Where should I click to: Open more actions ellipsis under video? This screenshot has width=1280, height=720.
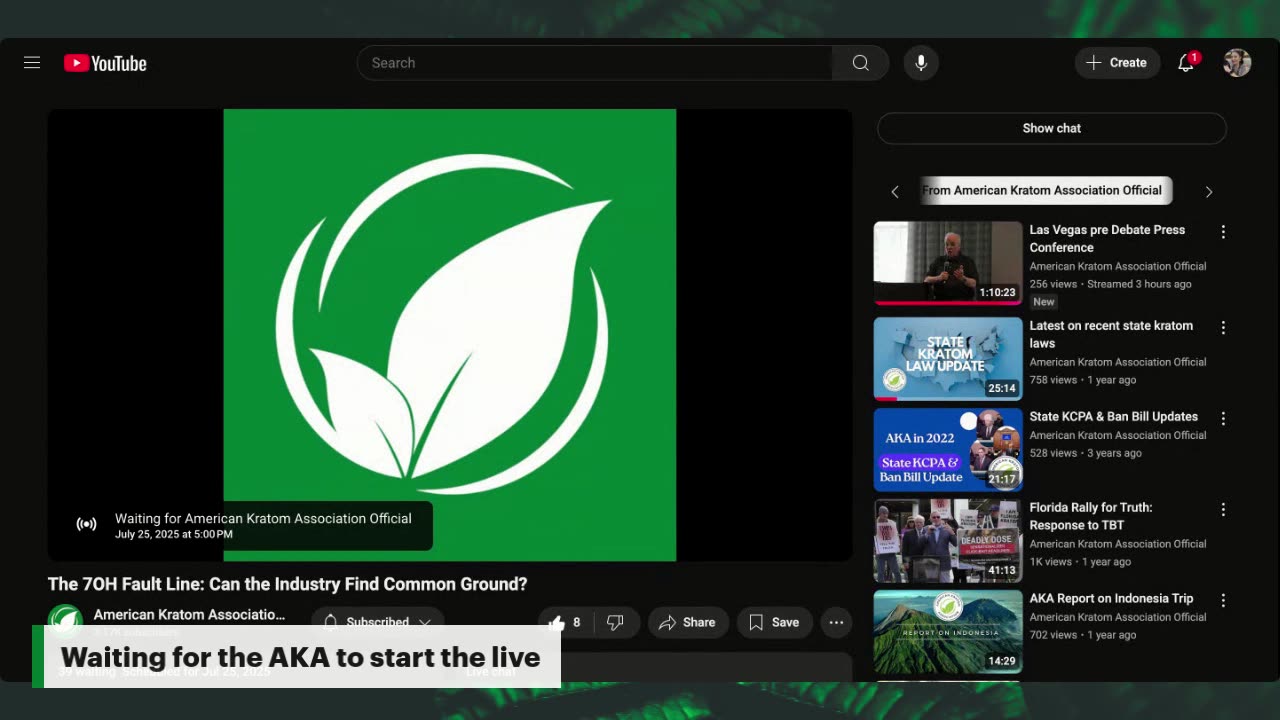click(836, 622)
